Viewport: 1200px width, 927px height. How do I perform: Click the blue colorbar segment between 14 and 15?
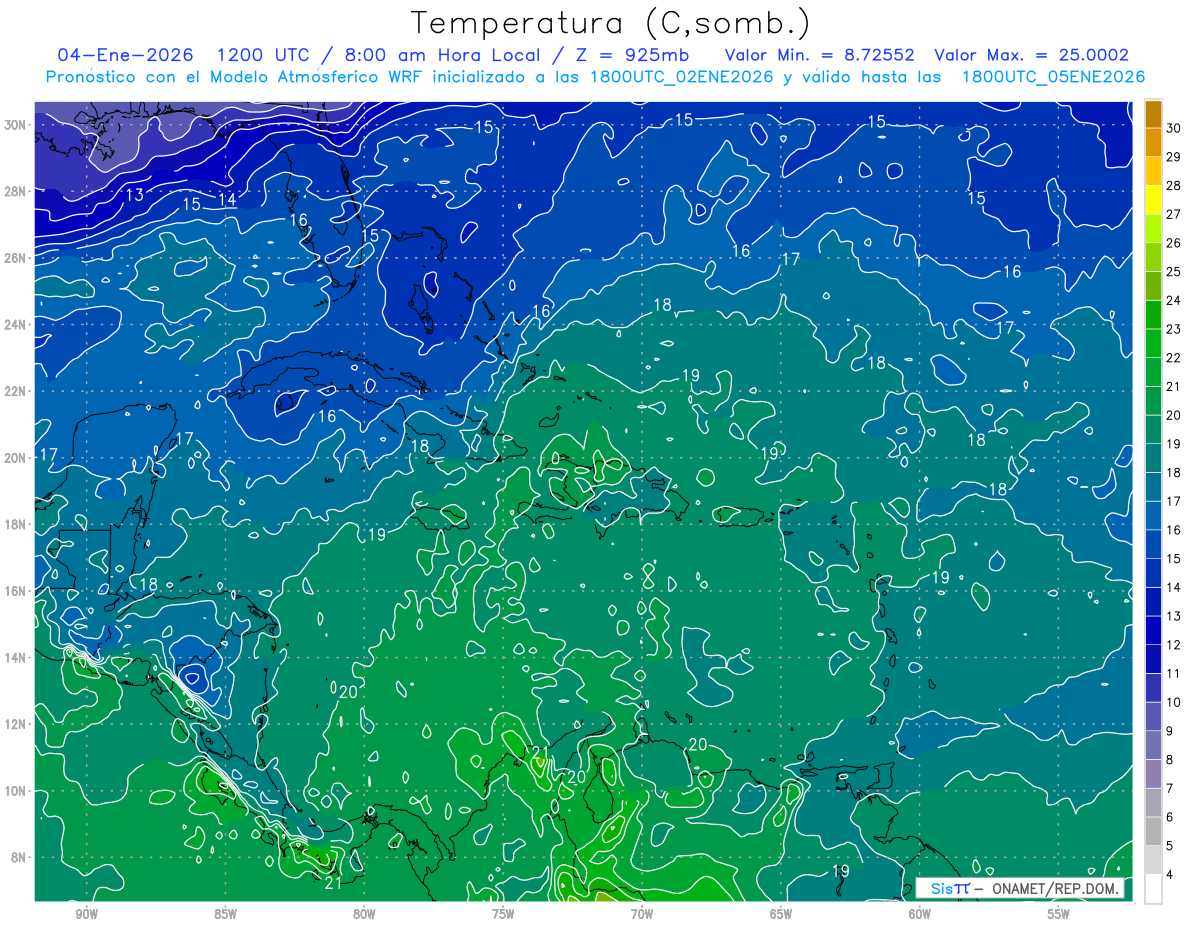pos(1153,573)
